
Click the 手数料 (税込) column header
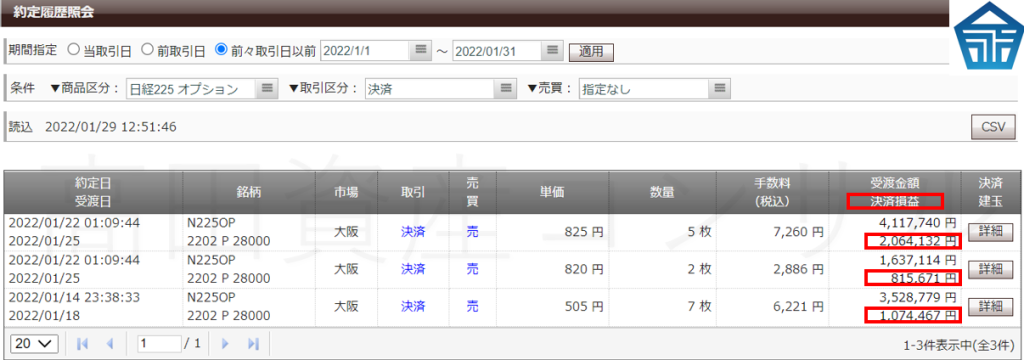[x=773, y=192]
